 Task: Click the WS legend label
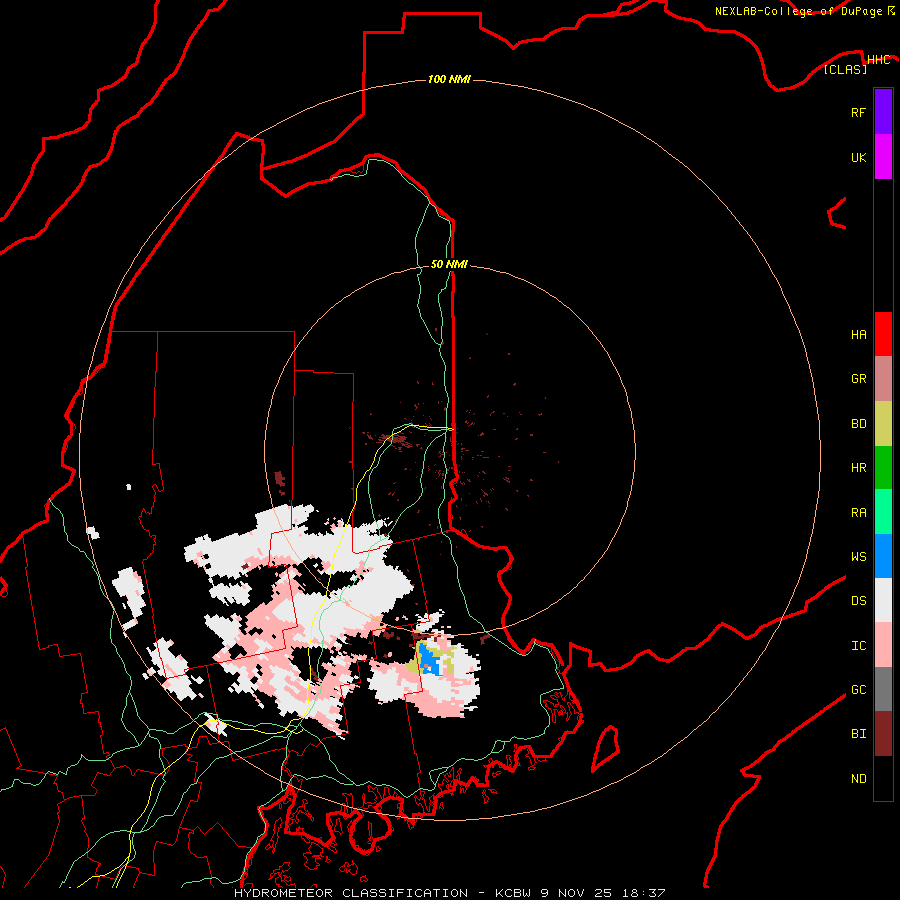click(x=858, y=557)
